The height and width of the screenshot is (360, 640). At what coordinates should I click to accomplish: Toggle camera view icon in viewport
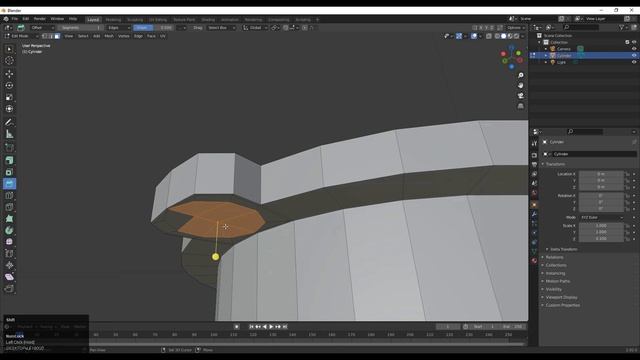click(x=520, y=96)
